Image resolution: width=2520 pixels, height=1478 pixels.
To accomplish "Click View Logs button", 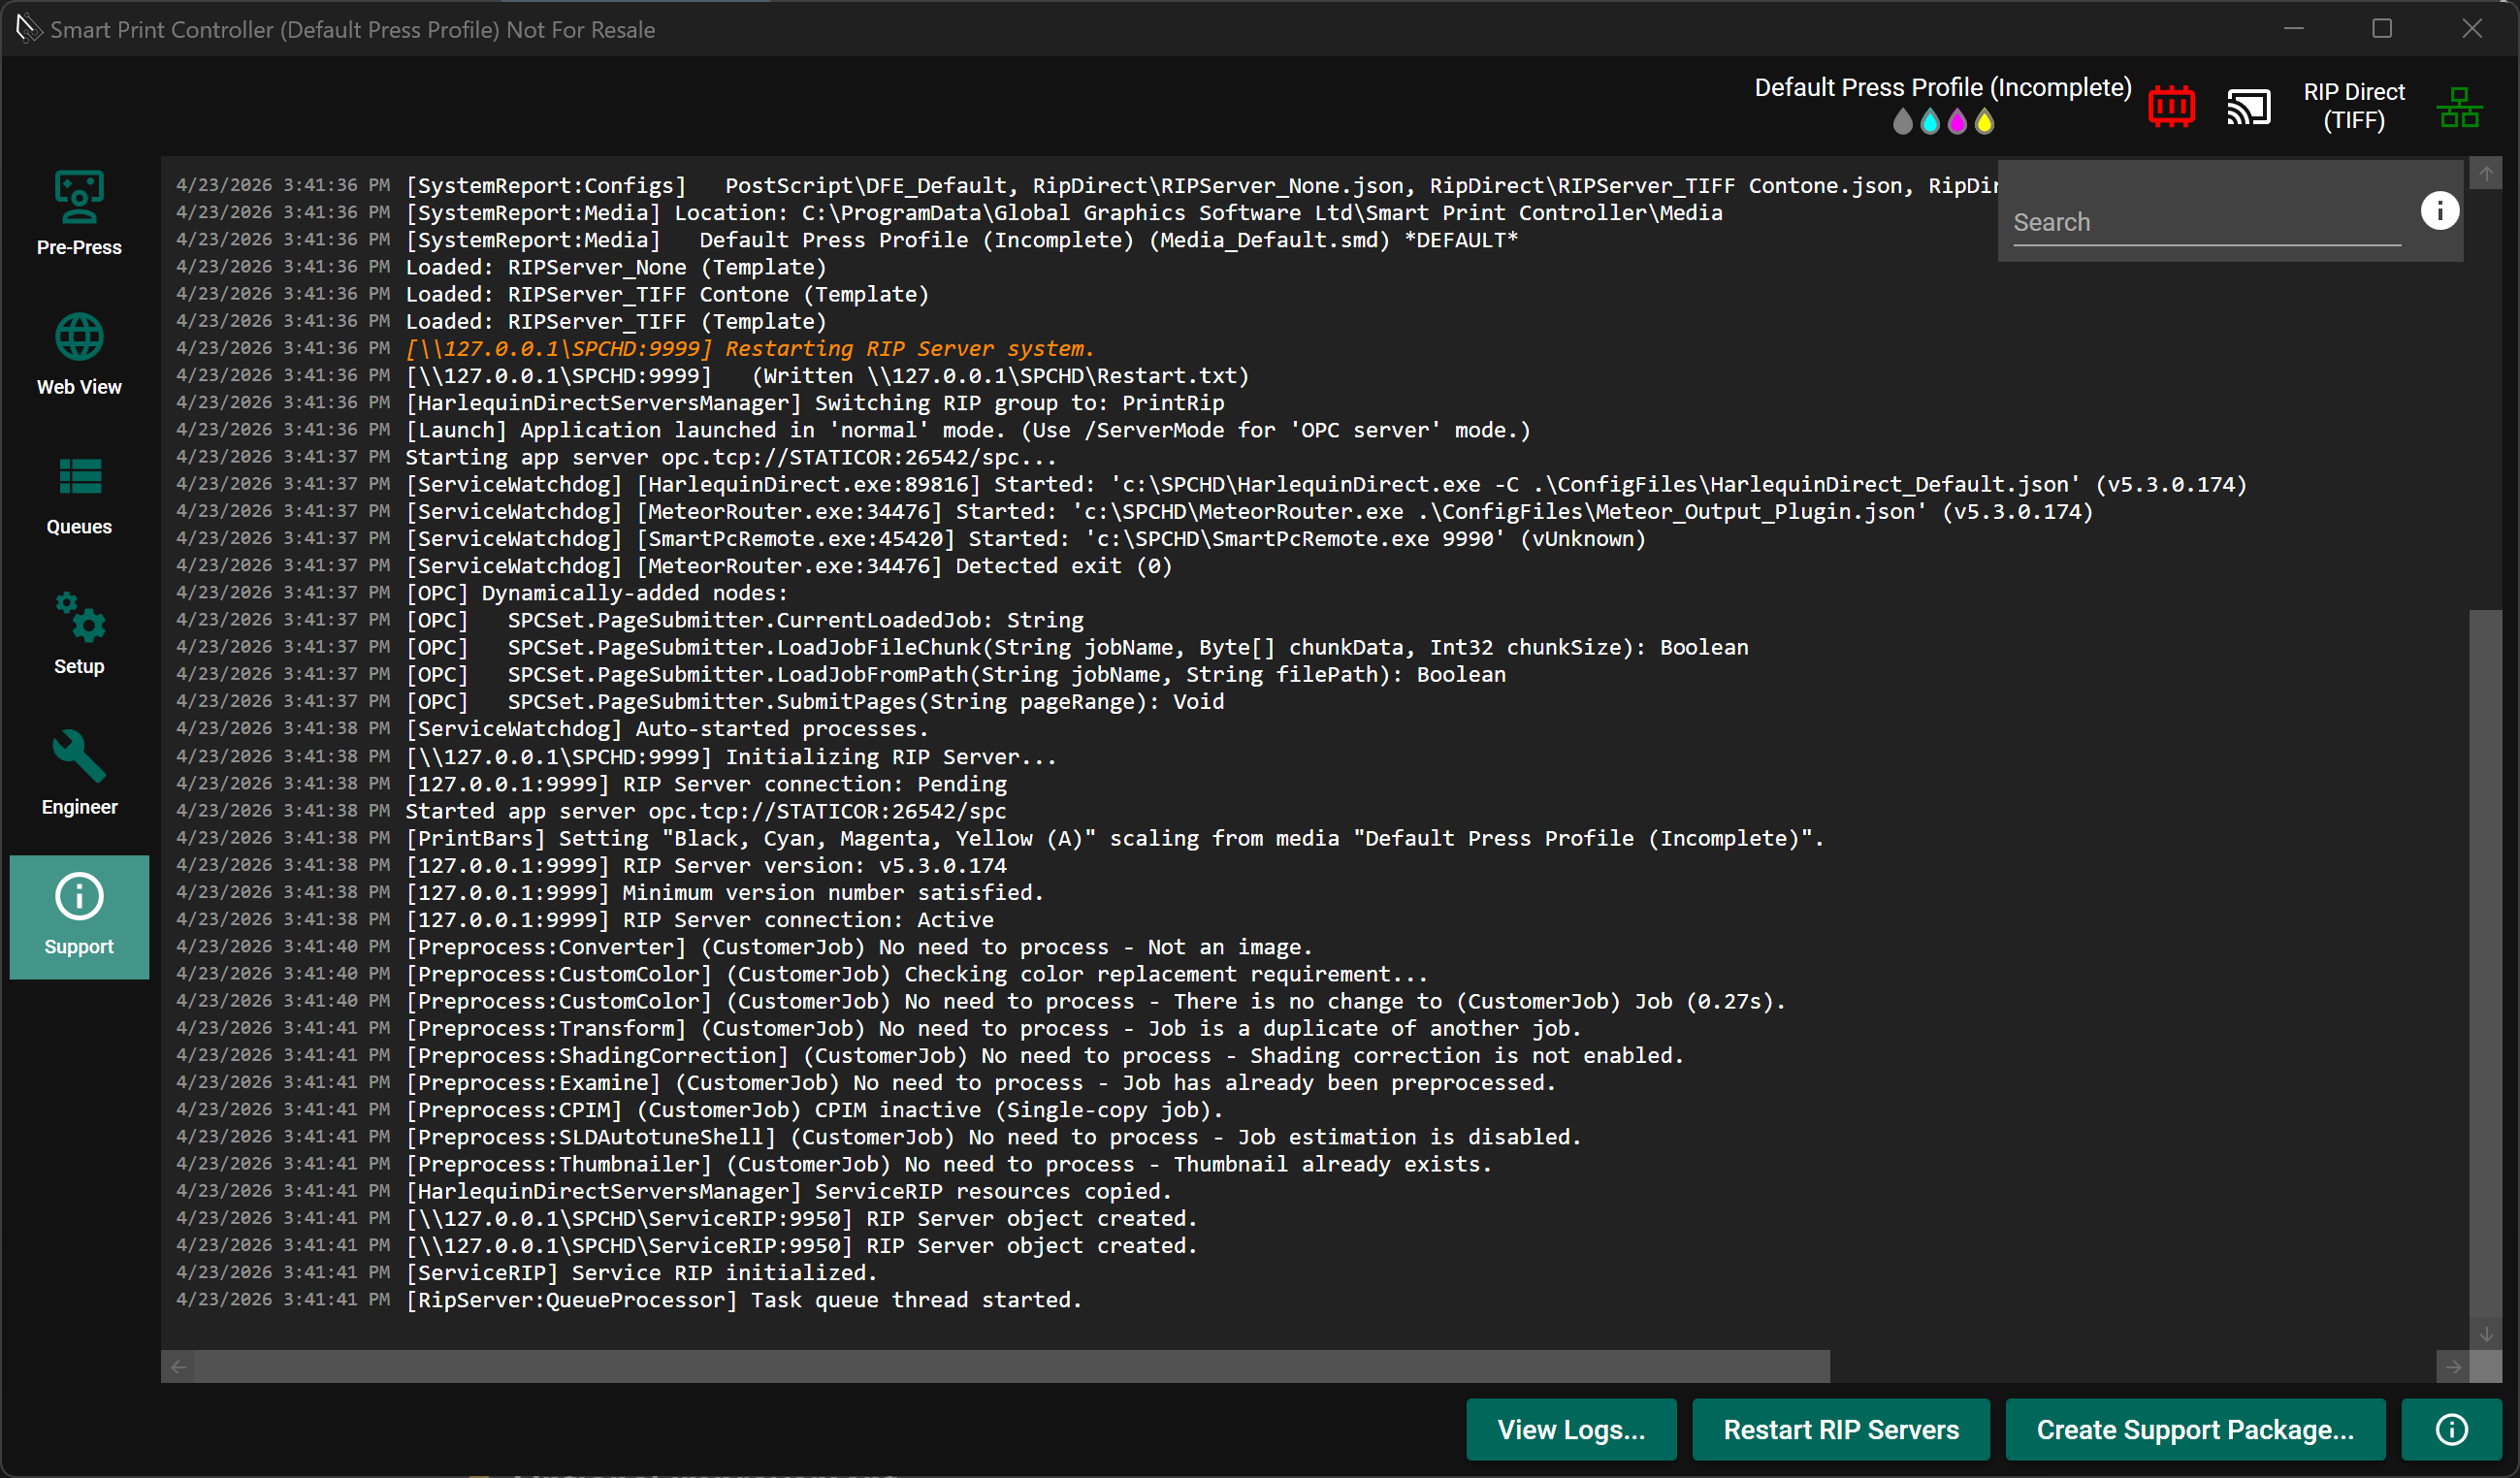I will click(x=1571, y=1430).
